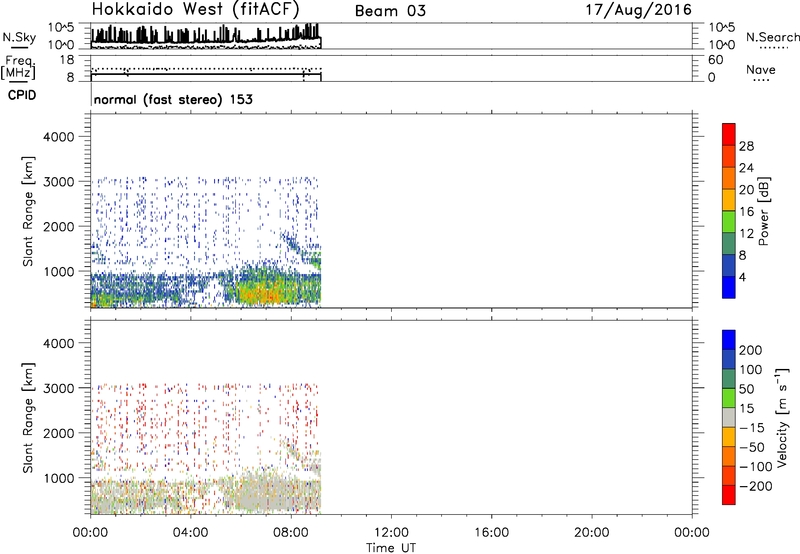Click the '200' label on Velocity colorbar
800x554 pixels.
751,350
